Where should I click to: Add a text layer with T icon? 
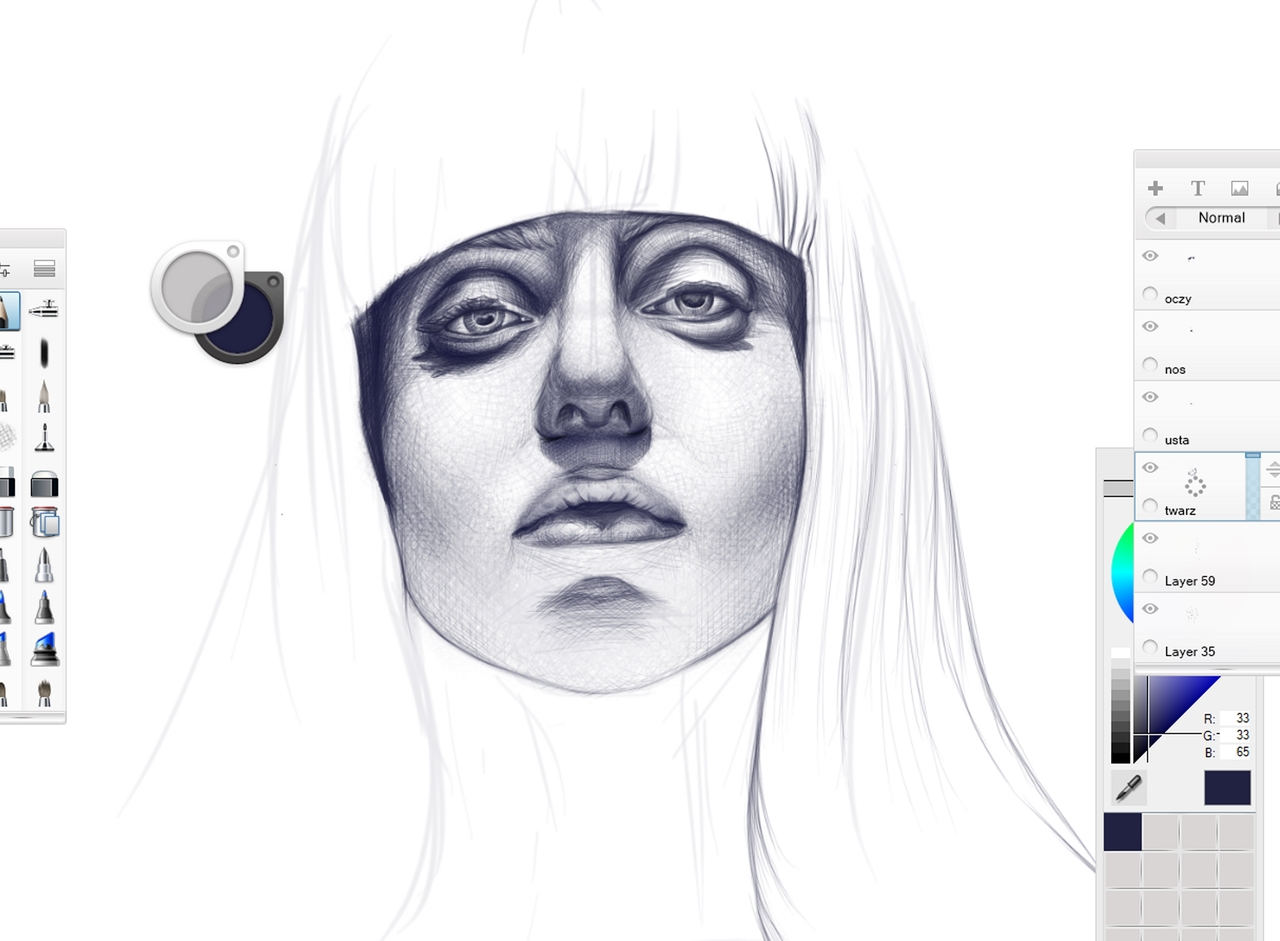(x=1197, y=188)
